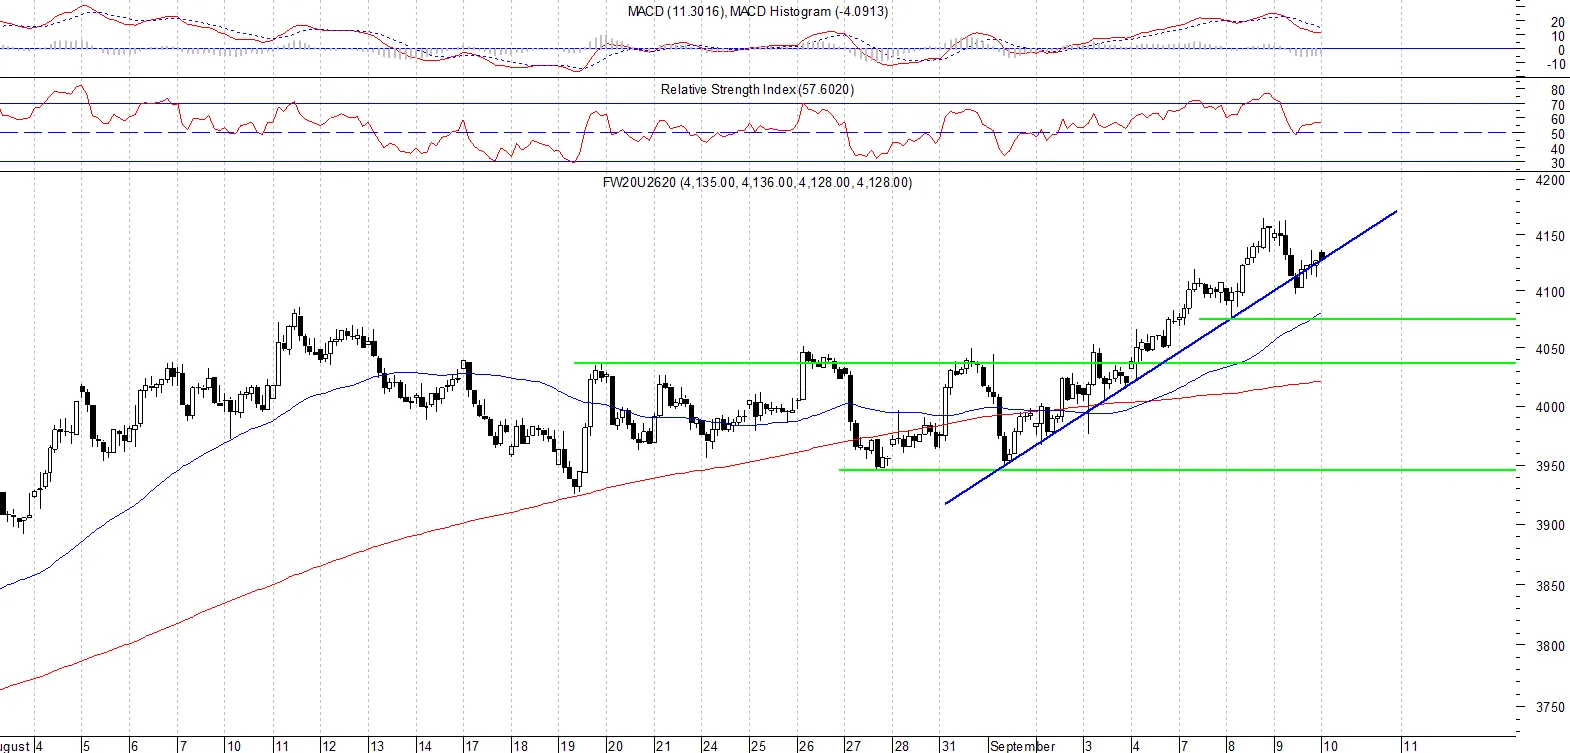Select the ascending blue trendline on the price chart
1570x753 pixels.
coord(1170,357)
